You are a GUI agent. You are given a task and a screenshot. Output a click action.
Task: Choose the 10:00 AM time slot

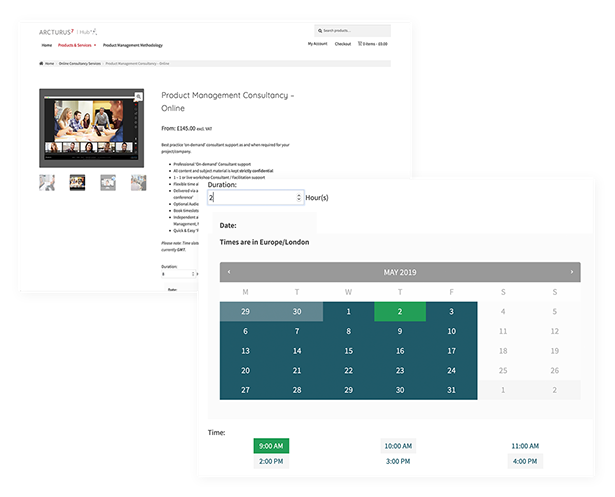pyautogui.click(x=399, y=445)
